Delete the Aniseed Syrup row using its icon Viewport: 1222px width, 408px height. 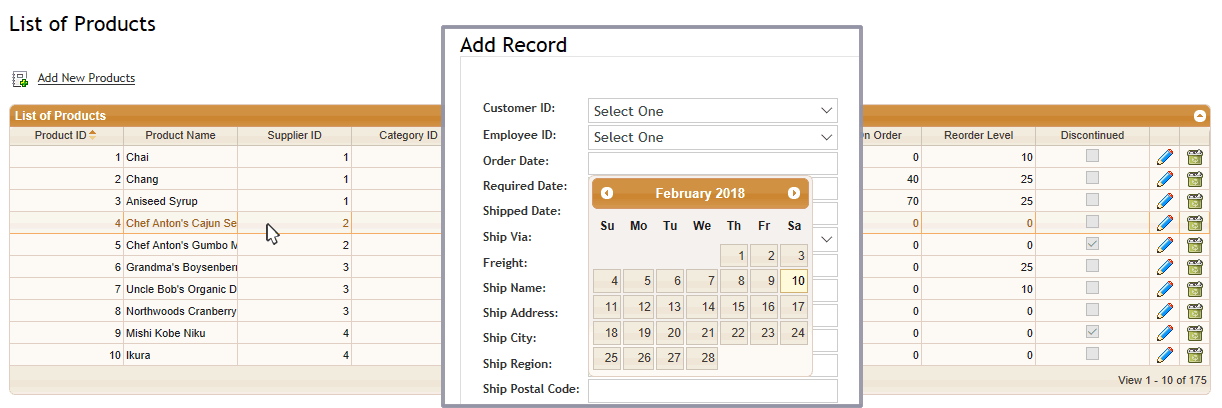[x=1195, y=201]
